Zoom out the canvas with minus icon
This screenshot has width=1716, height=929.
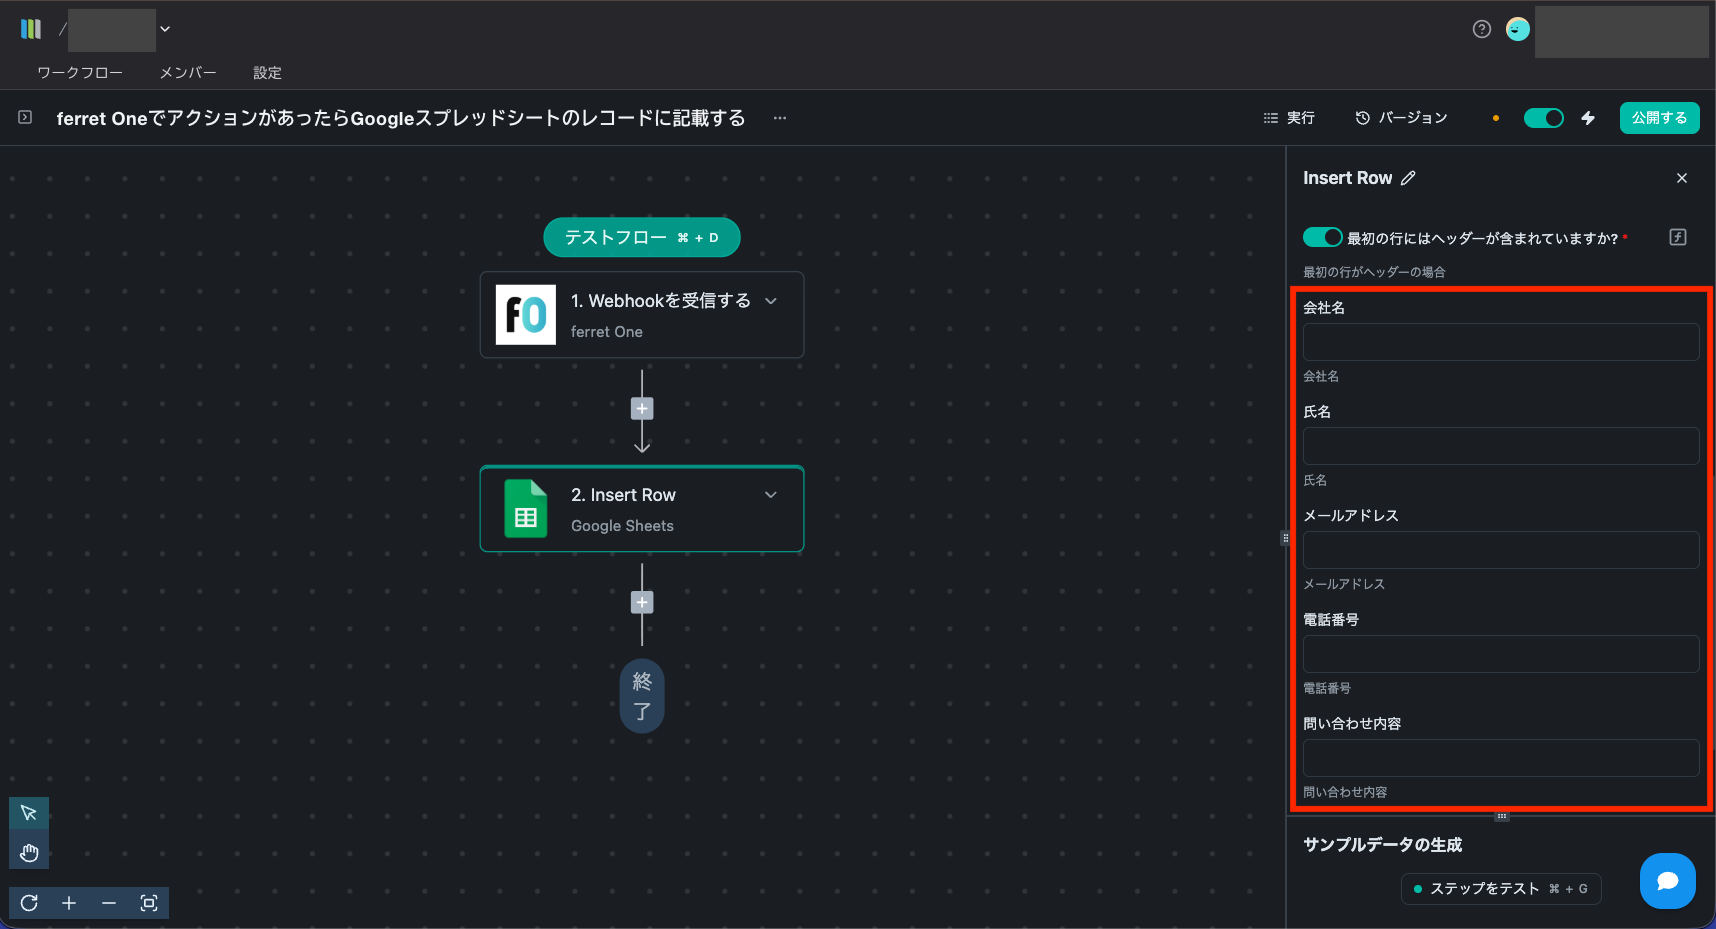(x=109, y=903)
